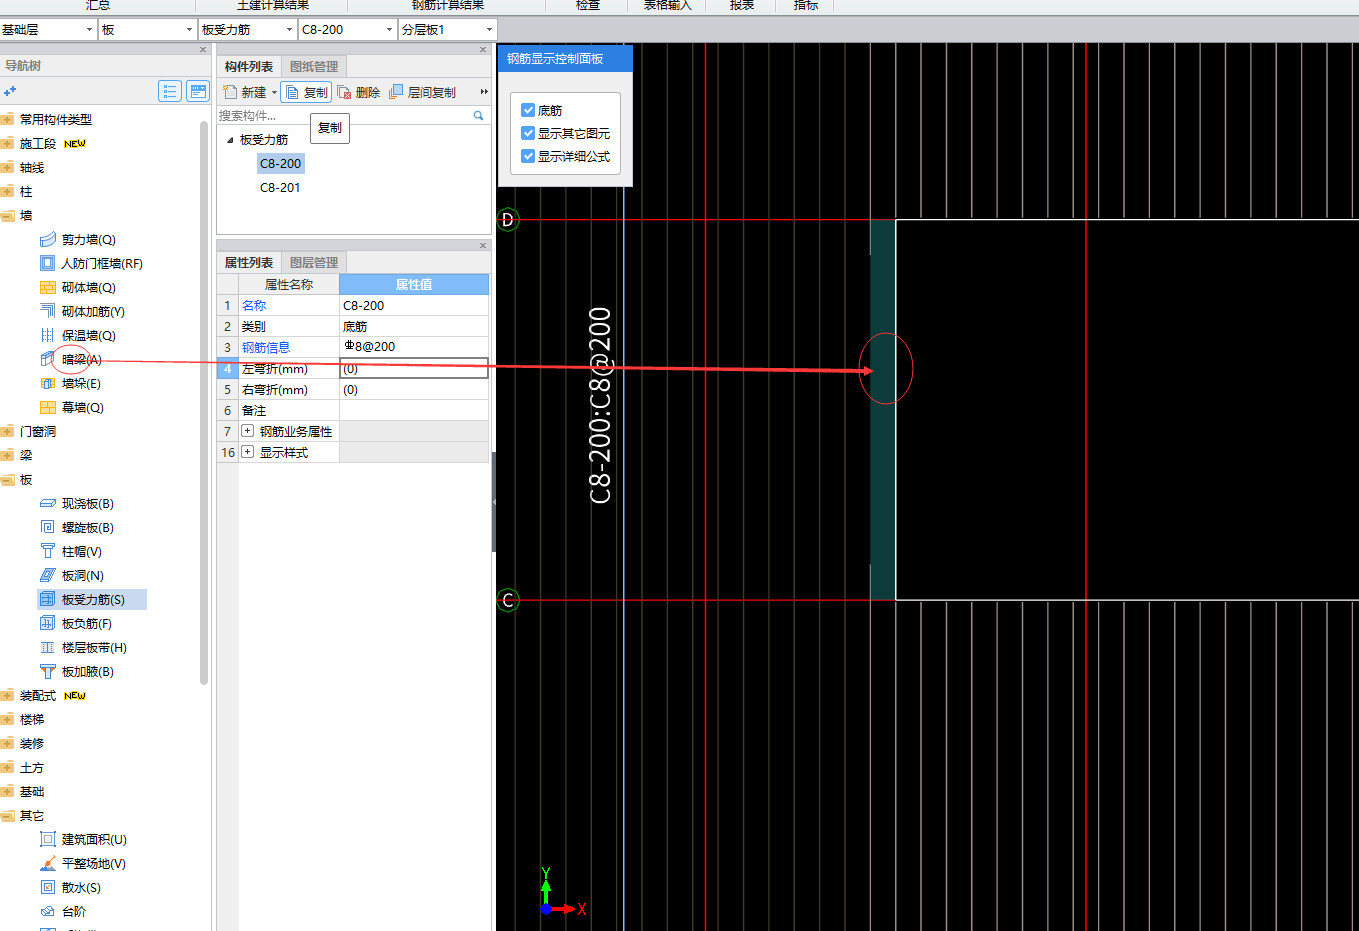Expand the 门窗洞 tree category

tap(8, 432)
